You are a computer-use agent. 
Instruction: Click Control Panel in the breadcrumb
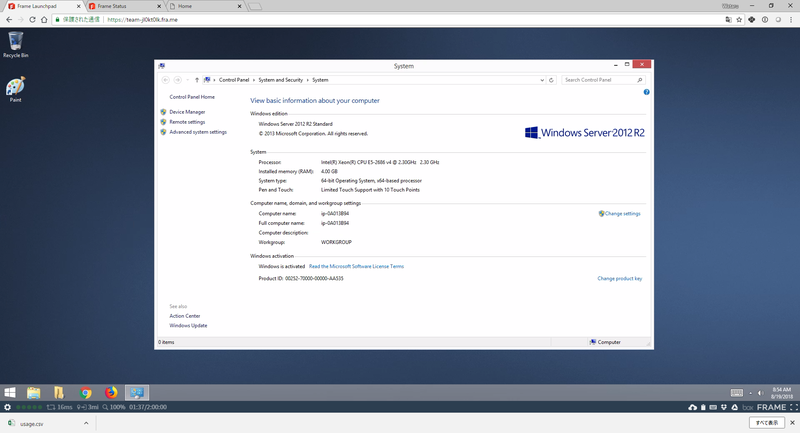[234, 80]
